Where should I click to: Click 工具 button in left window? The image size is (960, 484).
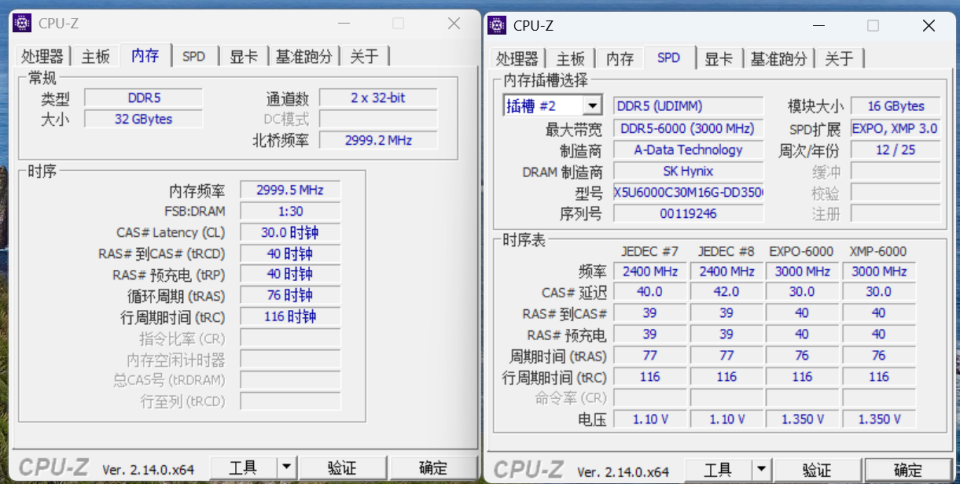(x=243, y=468)
